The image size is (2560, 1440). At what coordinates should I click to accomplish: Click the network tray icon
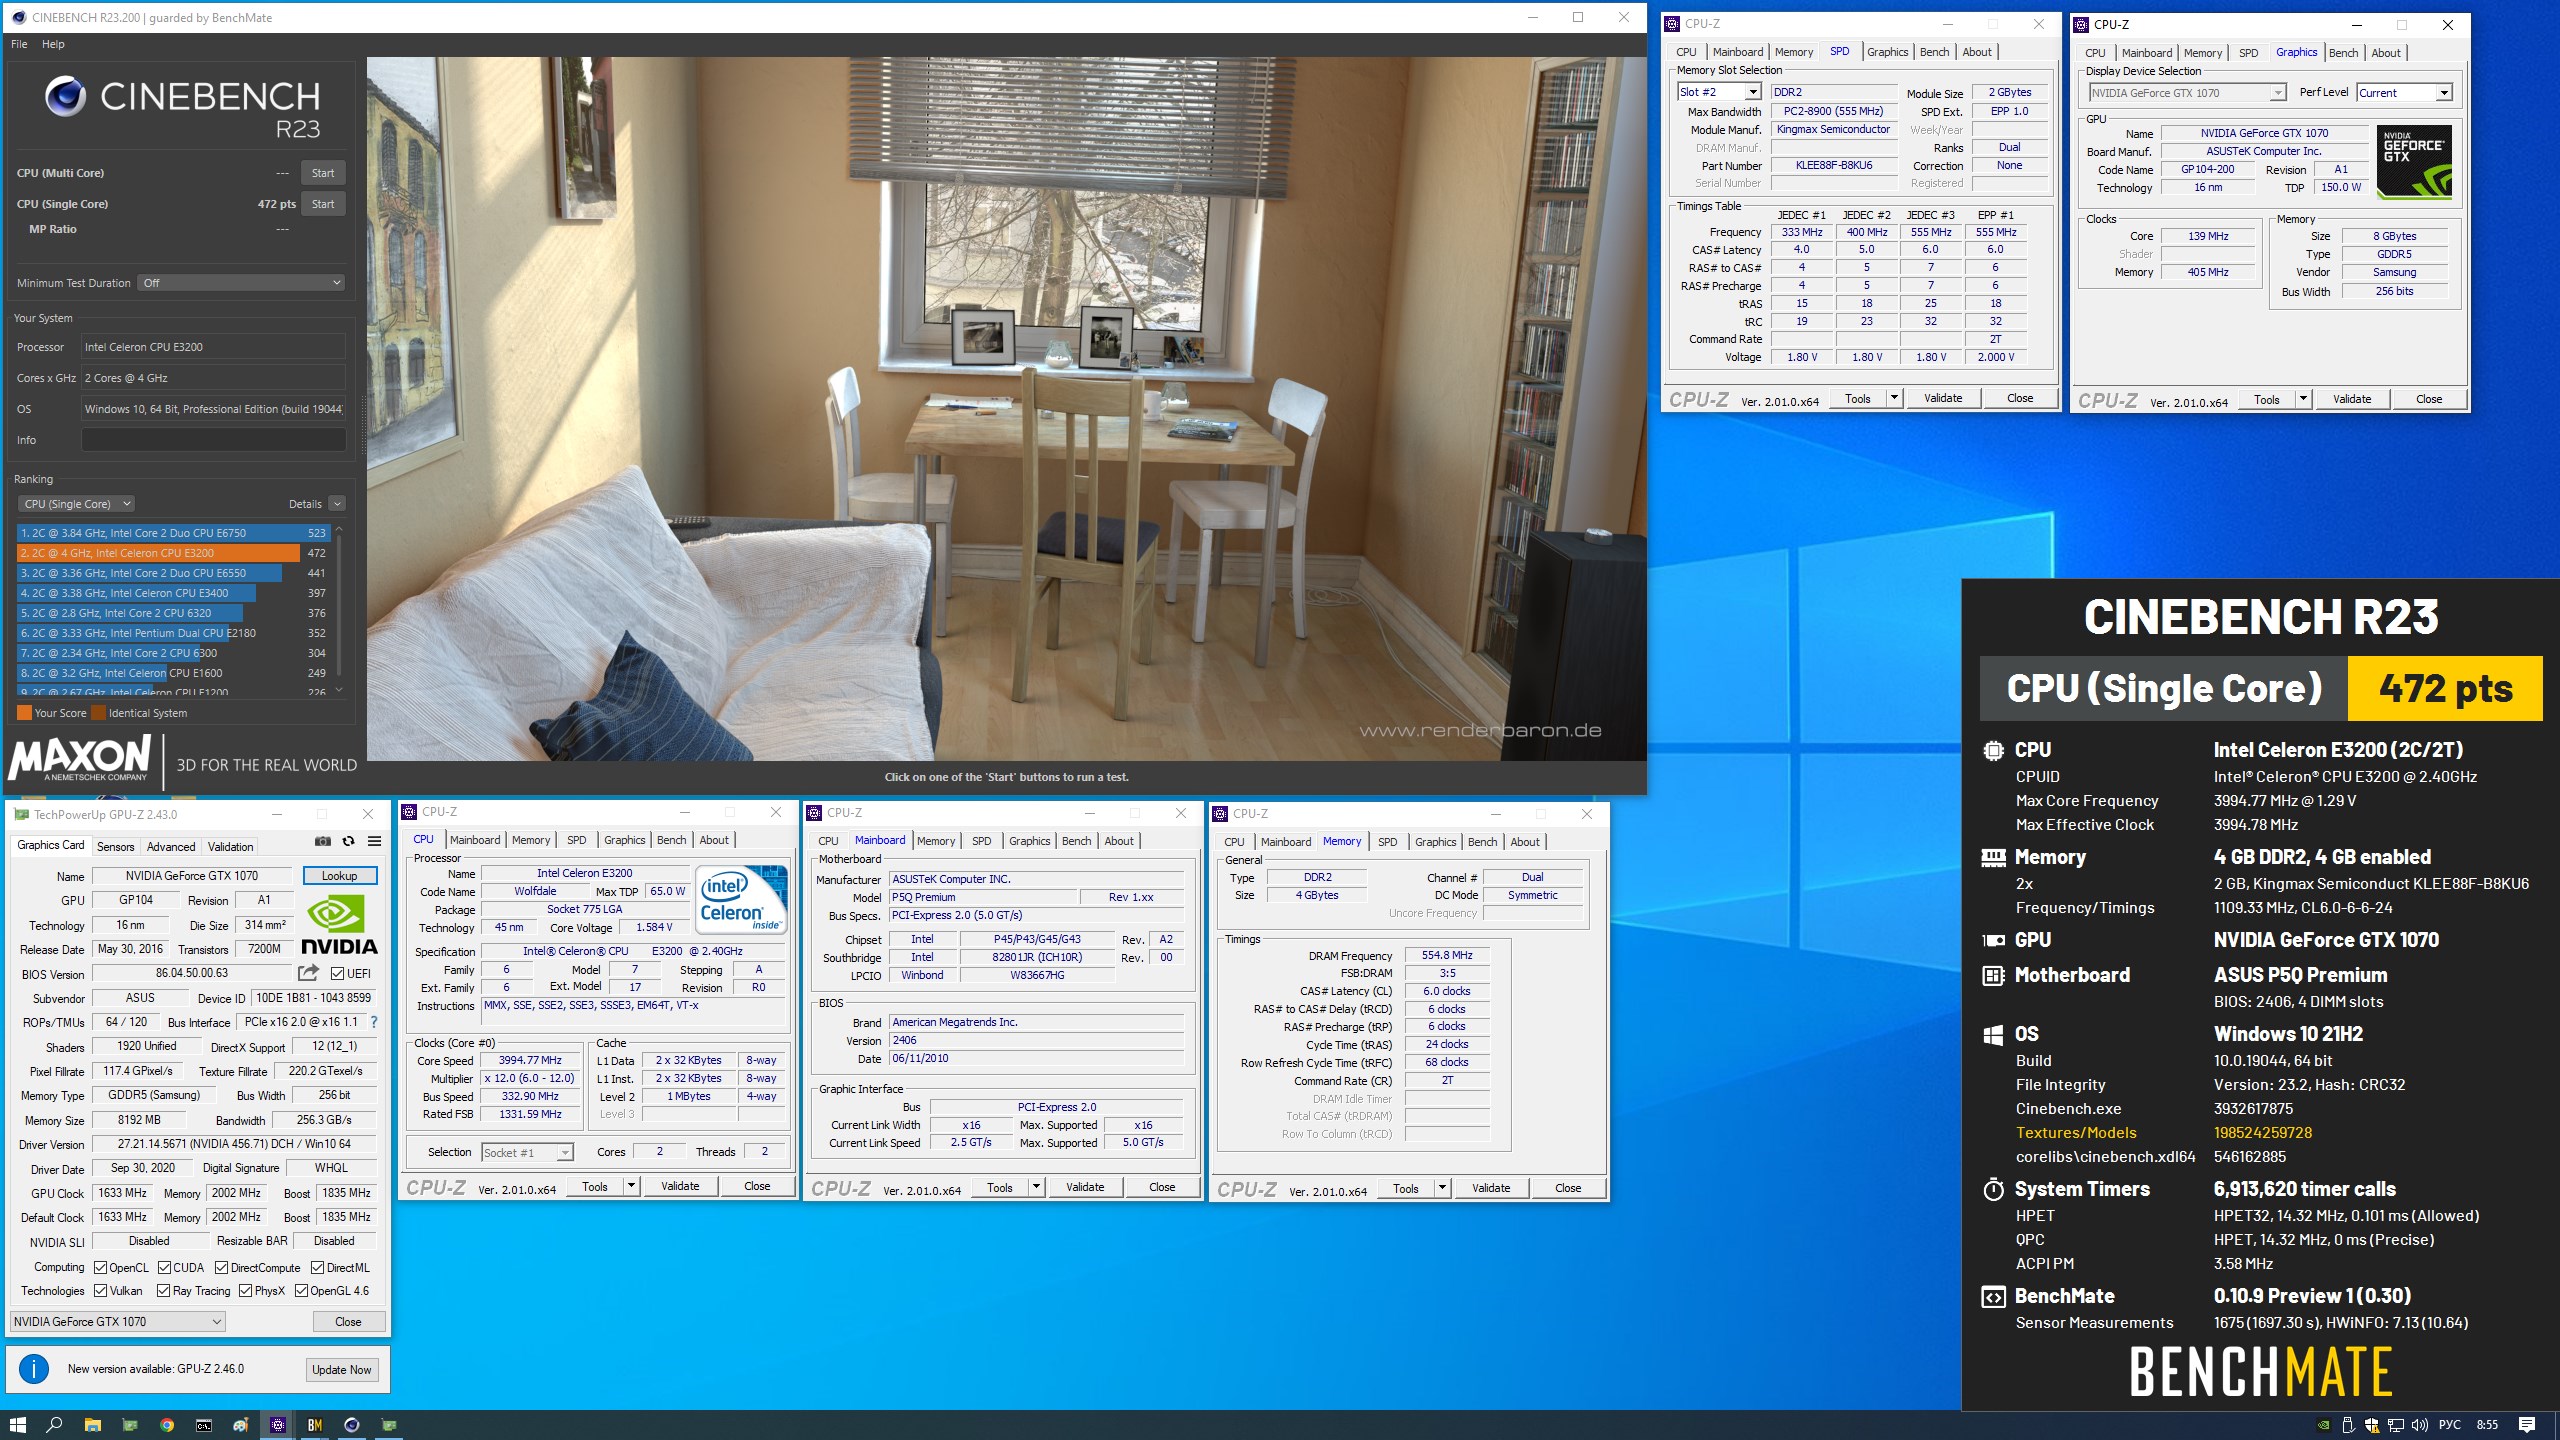coord(2396,1425)
